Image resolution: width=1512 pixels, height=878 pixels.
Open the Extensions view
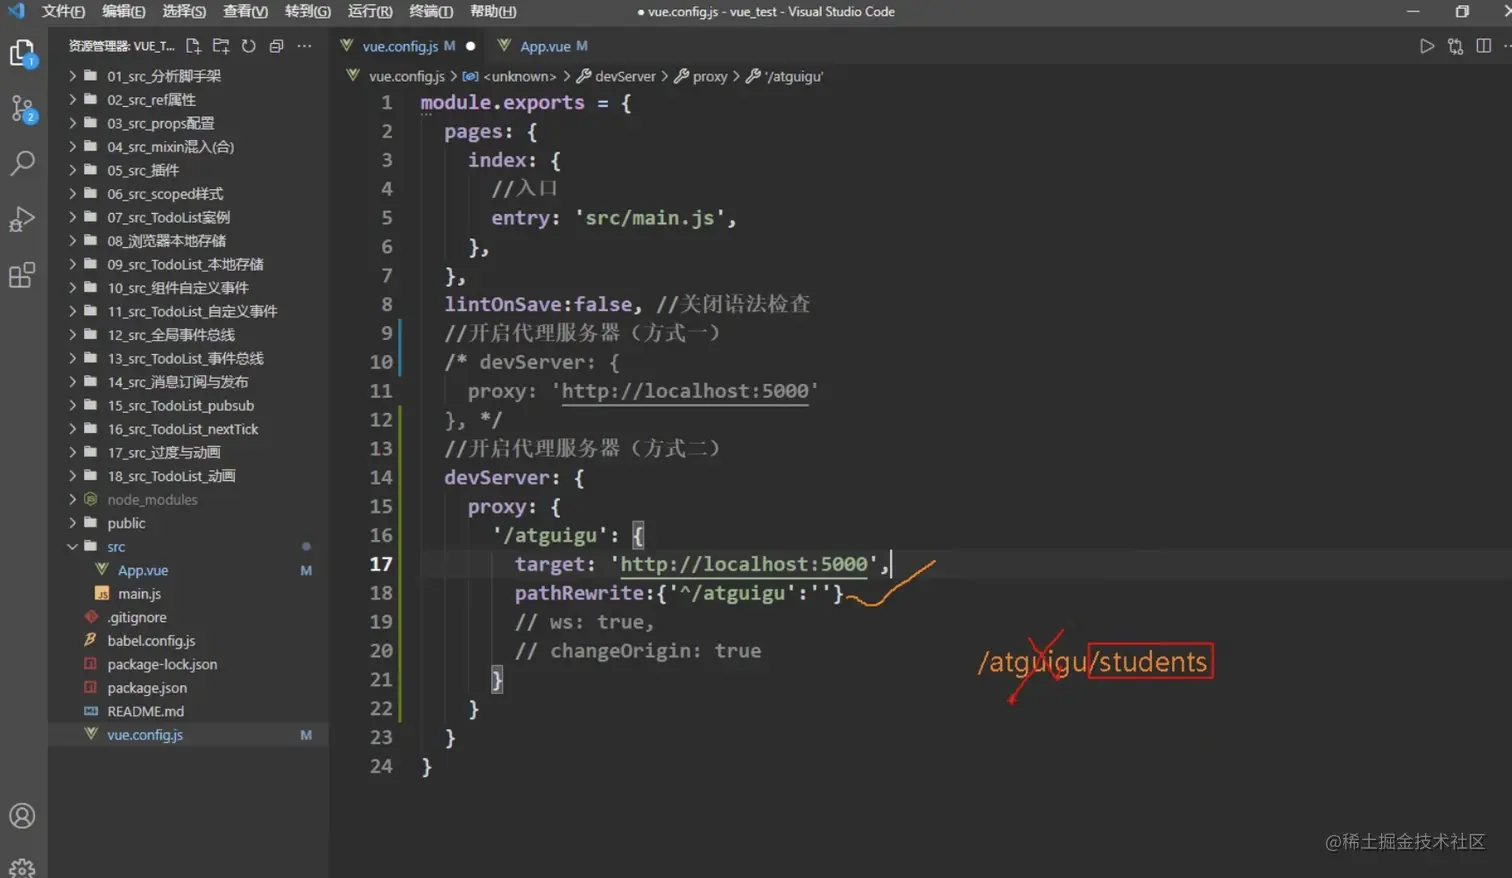(22, 274)
